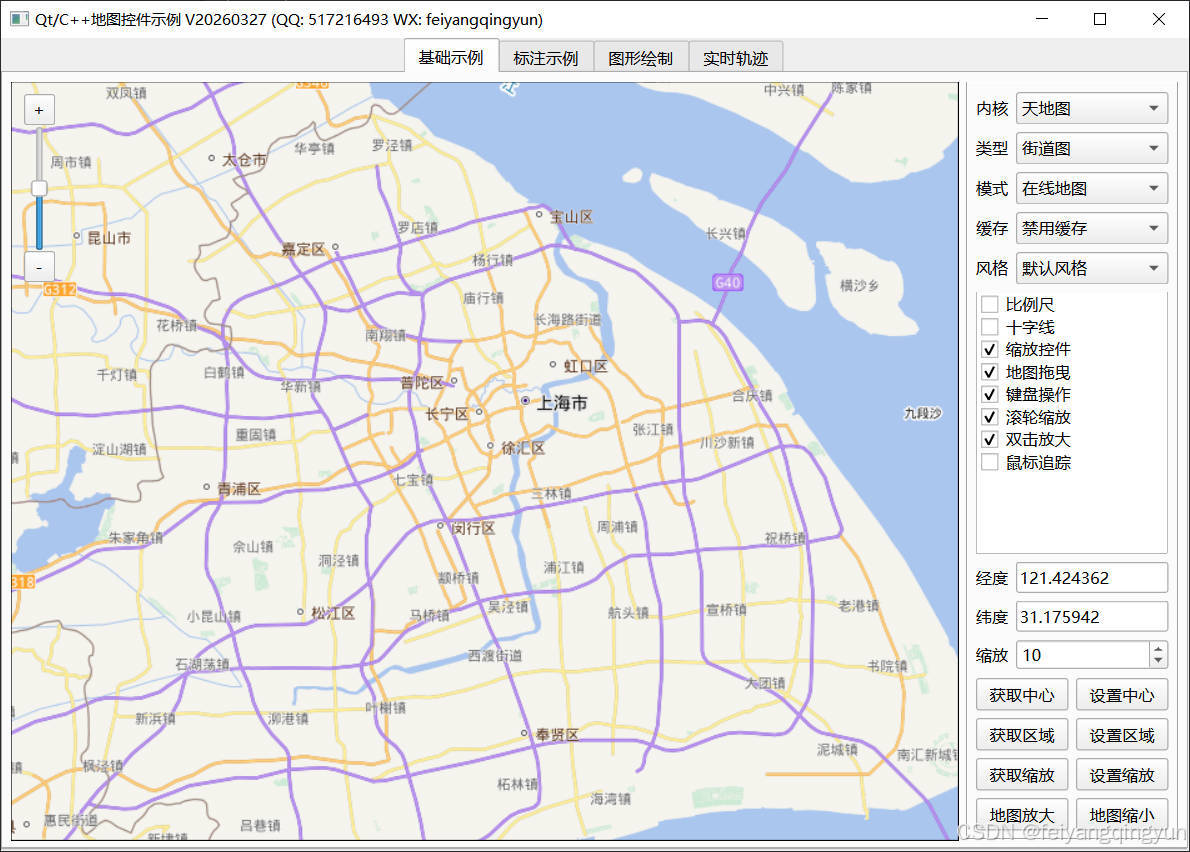1190x852 pixels.
Task: Switch to the 图形绘制 tab
Action: [641, 58]
